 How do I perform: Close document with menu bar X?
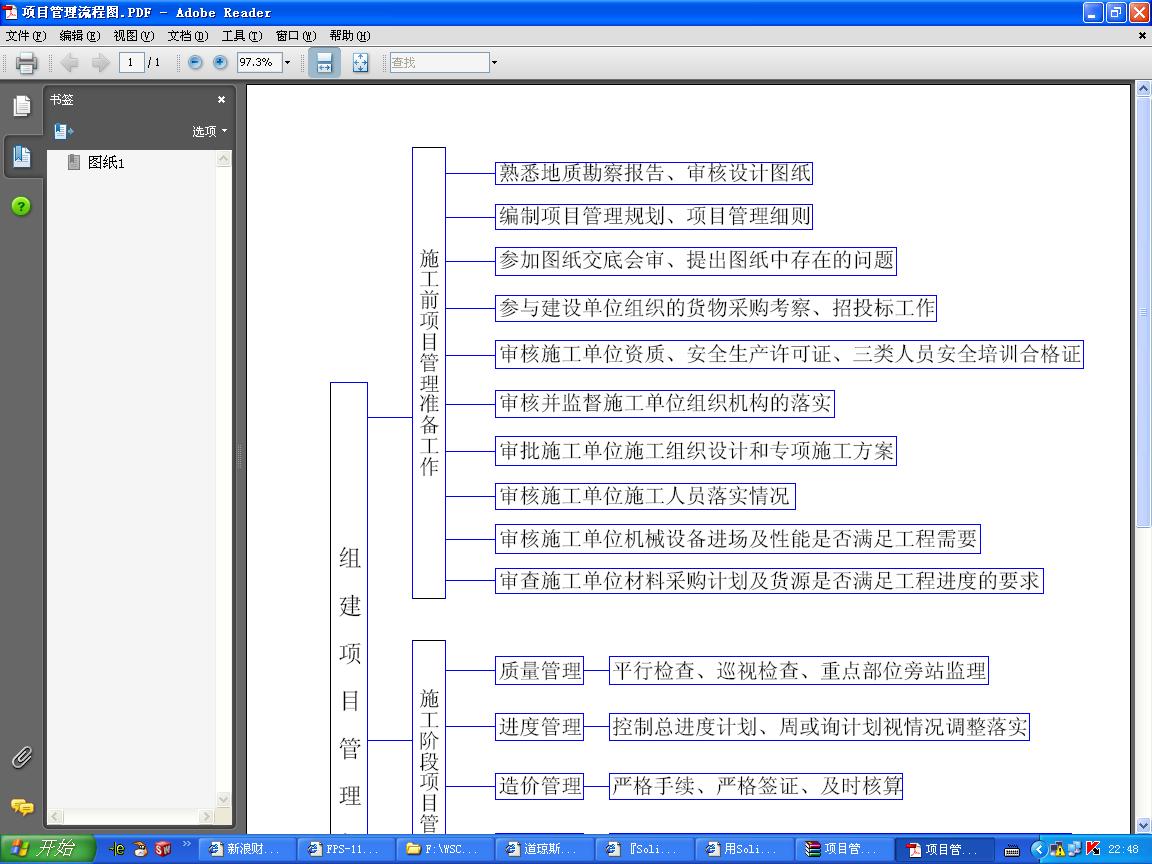pyautogui.click(x=1142, y=35)
